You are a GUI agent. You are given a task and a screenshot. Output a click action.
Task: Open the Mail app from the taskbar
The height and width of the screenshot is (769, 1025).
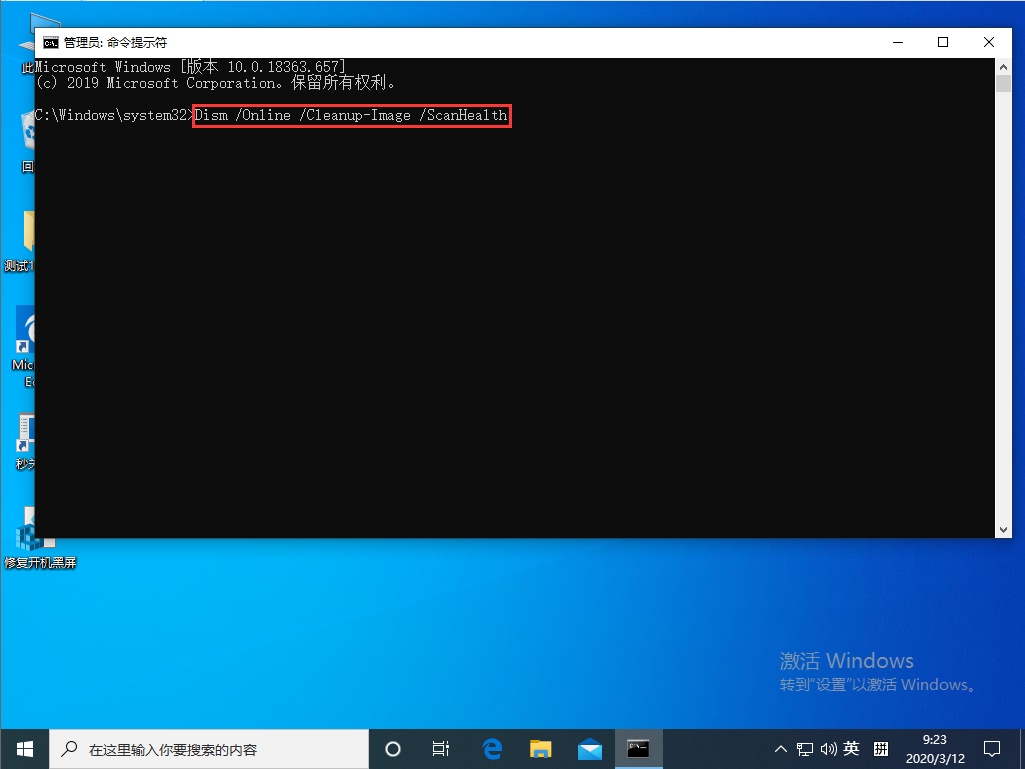pyautogui.click(x=589, y=748)
